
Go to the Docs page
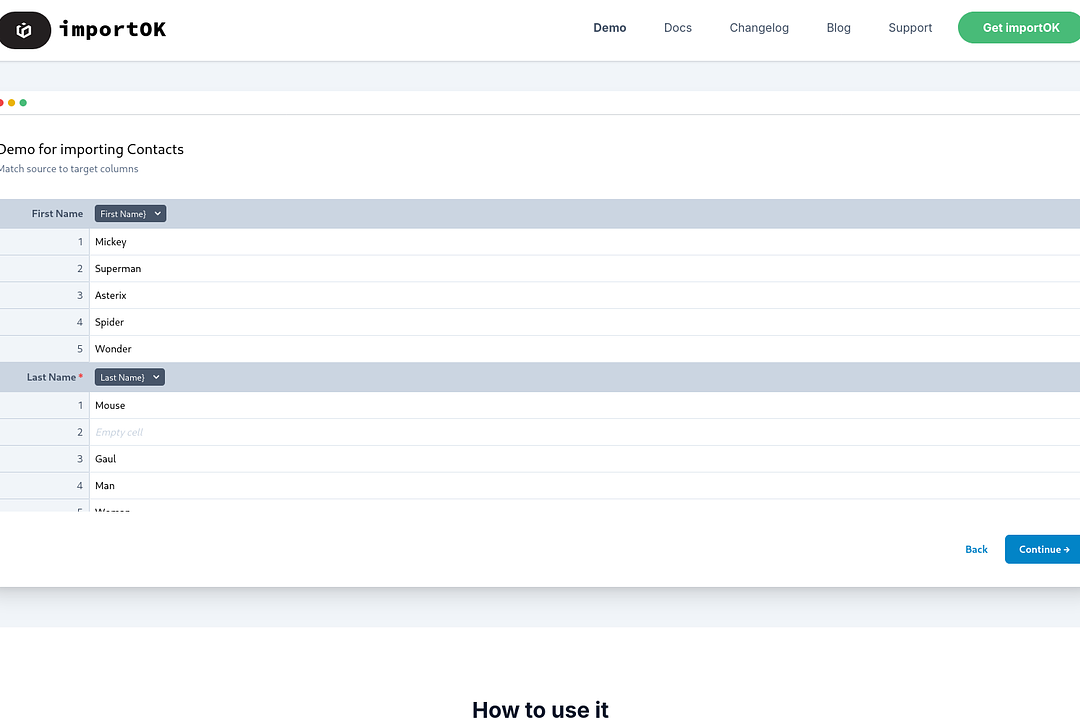[677, 28]
